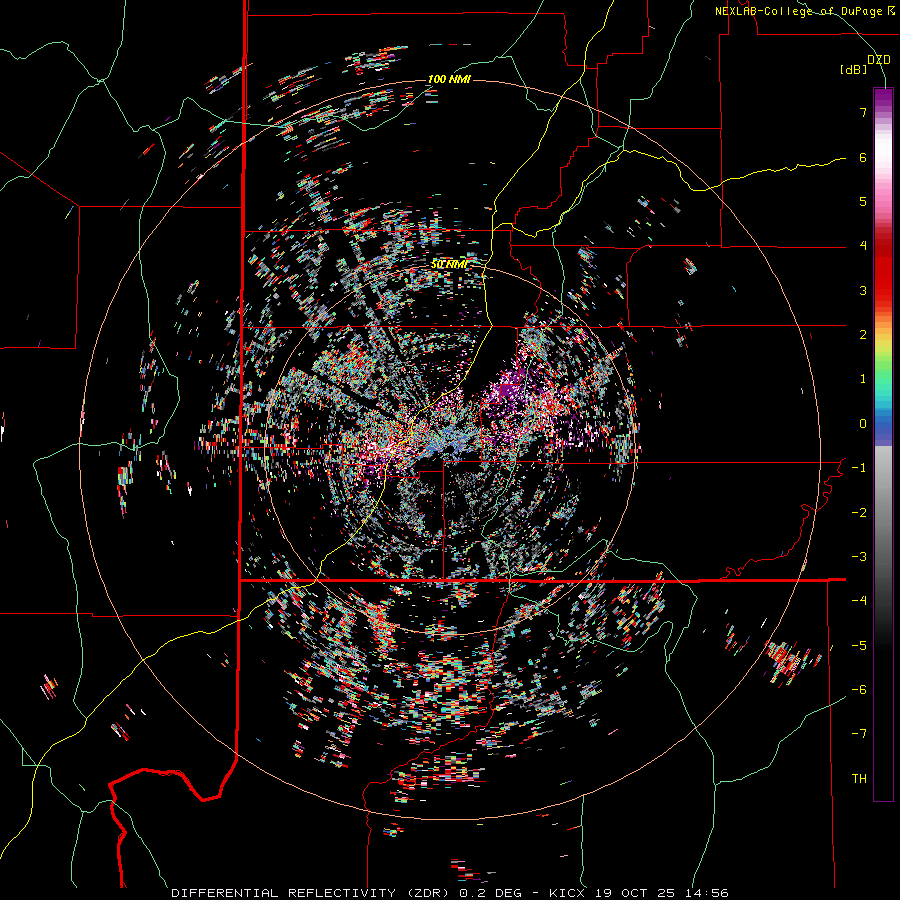The height and width of the screenshot is (900, 900).
Task: Click the vertical ZDR color bar legend
Action: pos(883,444)
